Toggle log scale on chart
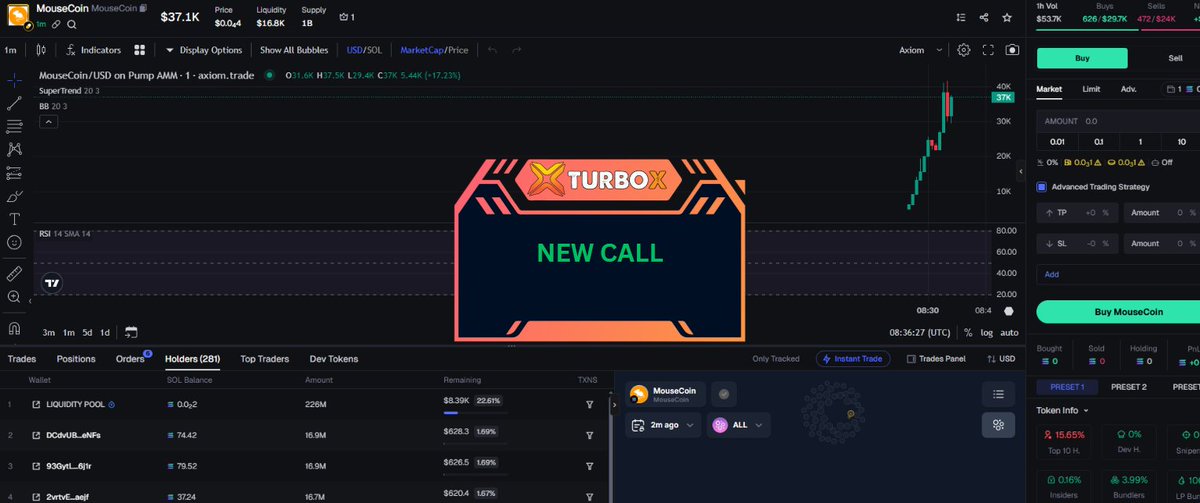This screenshot has width=1200, height=503. 987,333
